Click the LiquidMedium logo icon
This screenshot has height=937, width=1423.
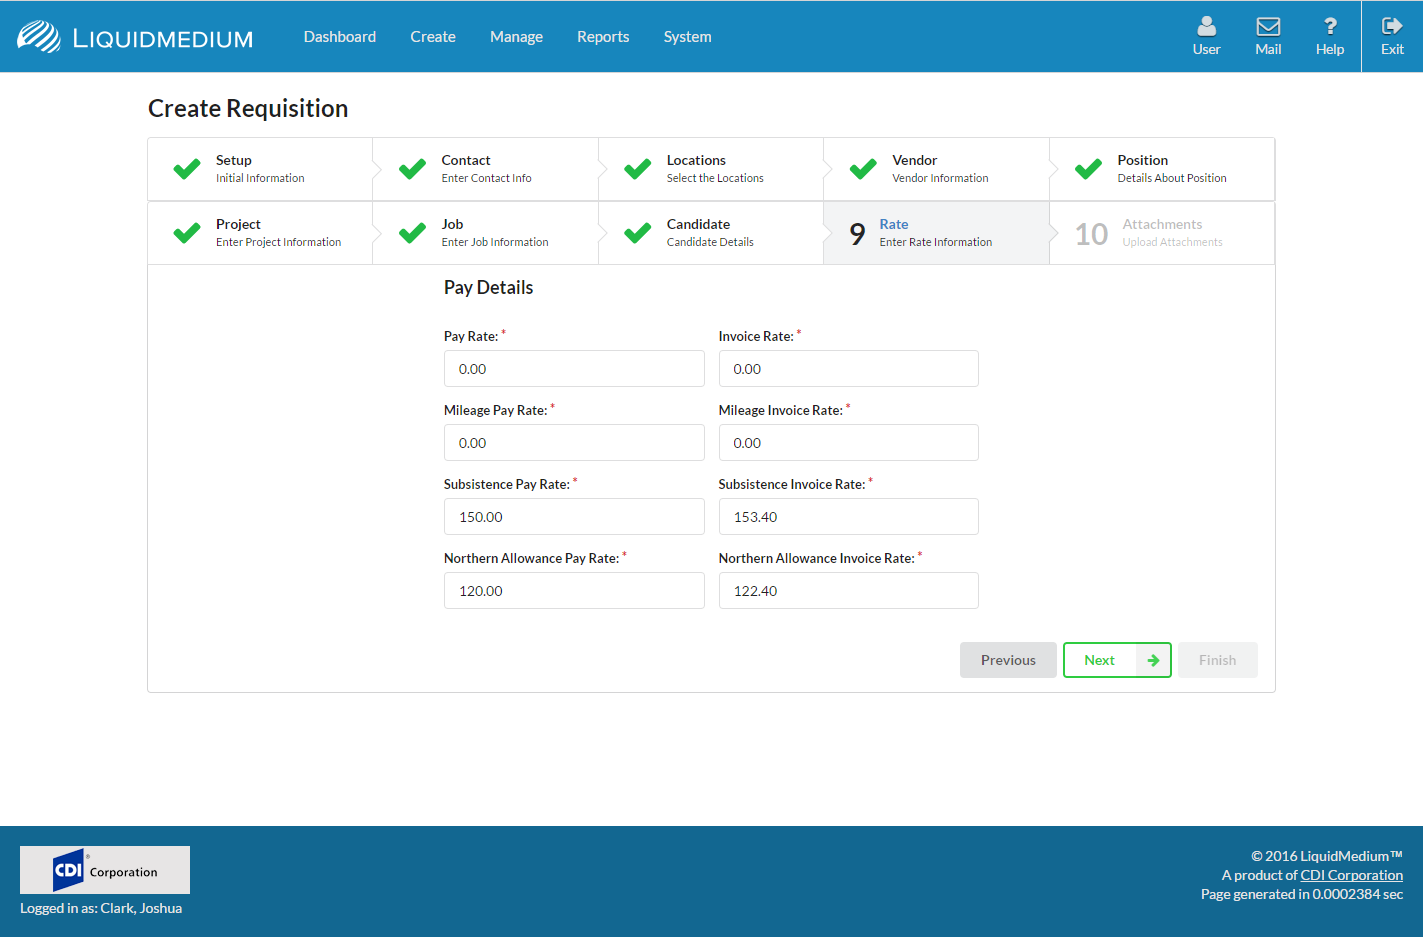(x=39, y=37)
